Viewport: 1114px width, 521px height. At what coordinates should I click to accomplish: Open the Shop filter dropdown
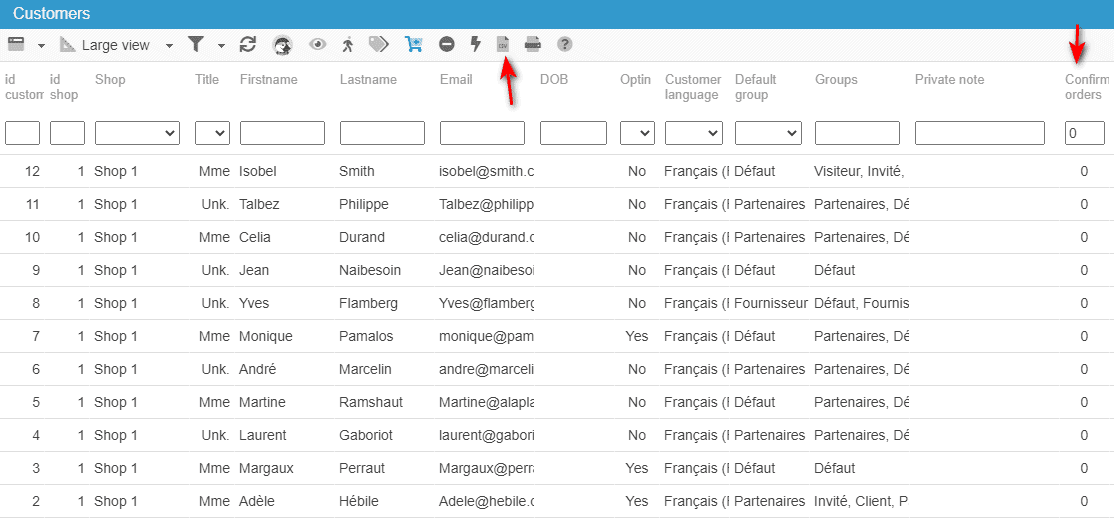click(x=137, y=133)
